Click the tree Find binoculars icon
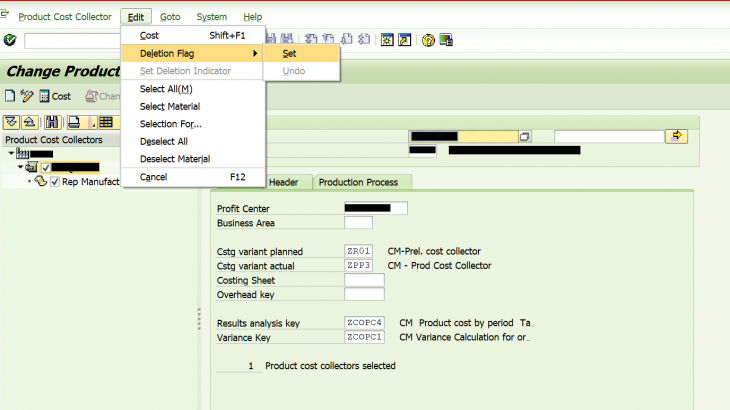 click(52, 122)
